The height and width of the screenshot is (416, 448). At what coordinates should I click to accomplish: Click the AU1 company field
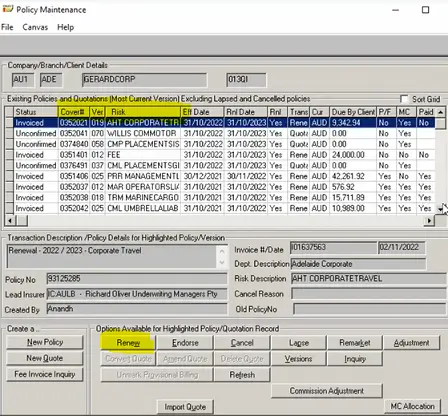pyautogui.click(x=23, y=80)
